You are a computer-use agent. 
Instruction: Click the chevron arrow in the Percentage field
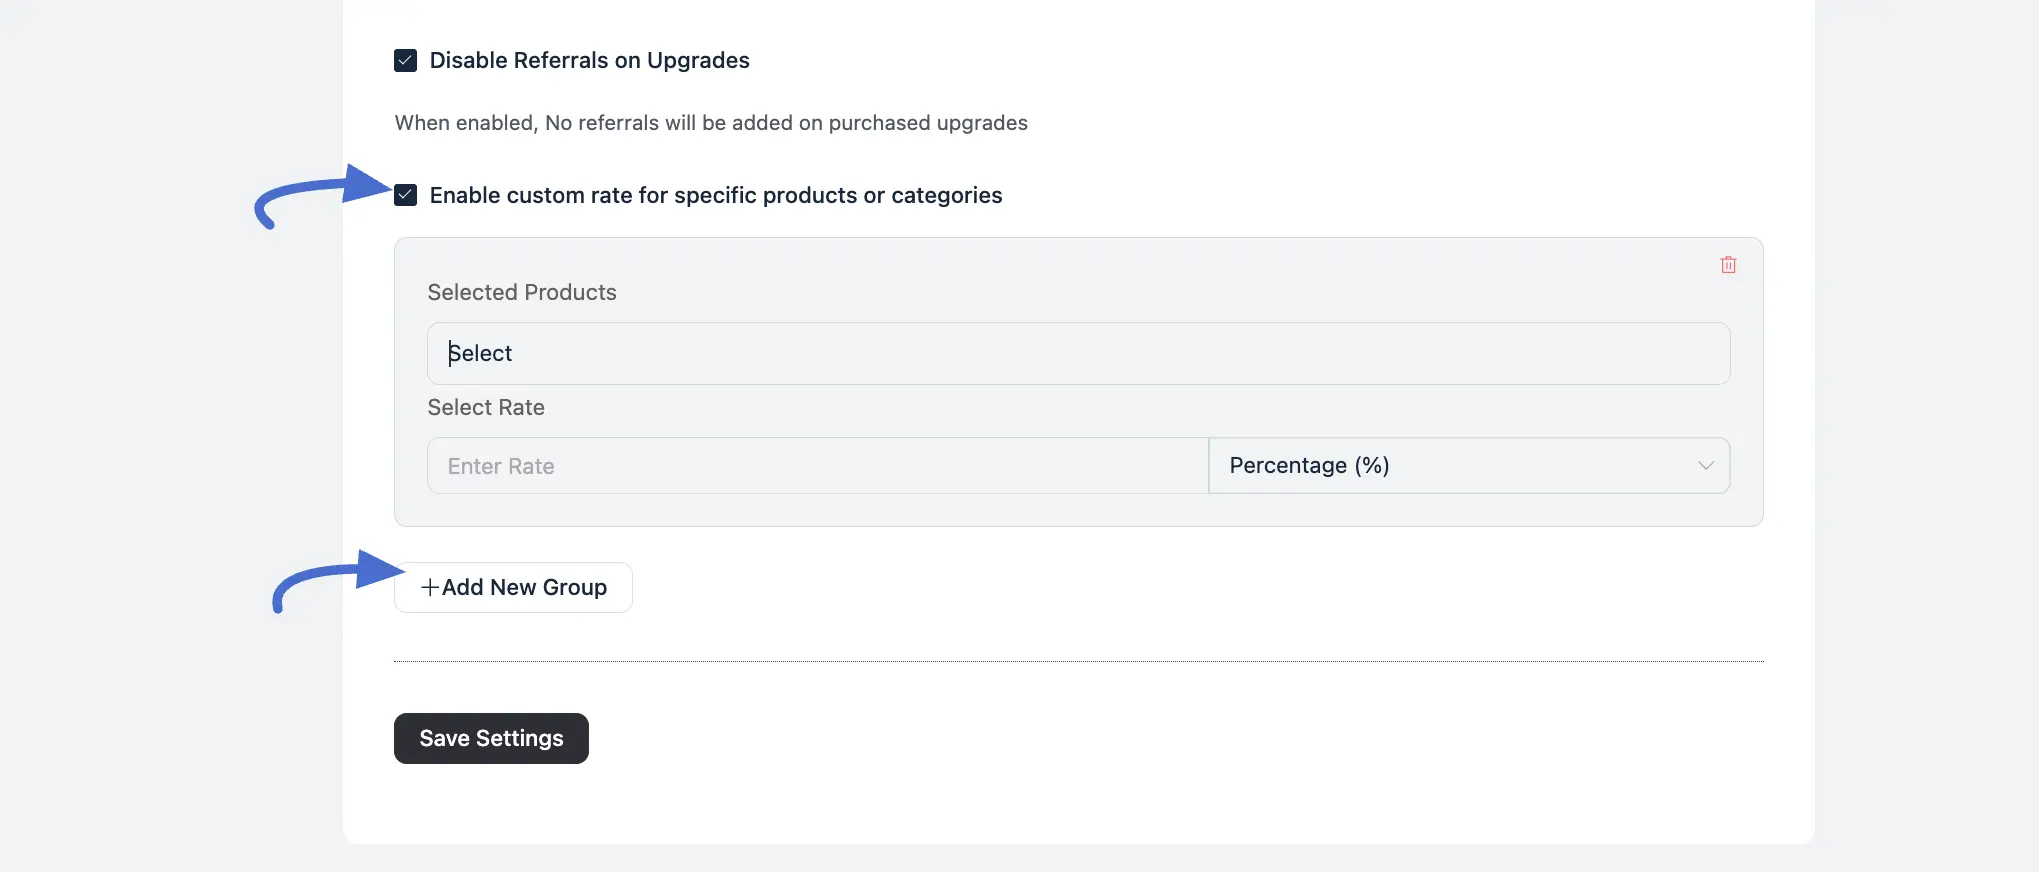click(1705, 466)
